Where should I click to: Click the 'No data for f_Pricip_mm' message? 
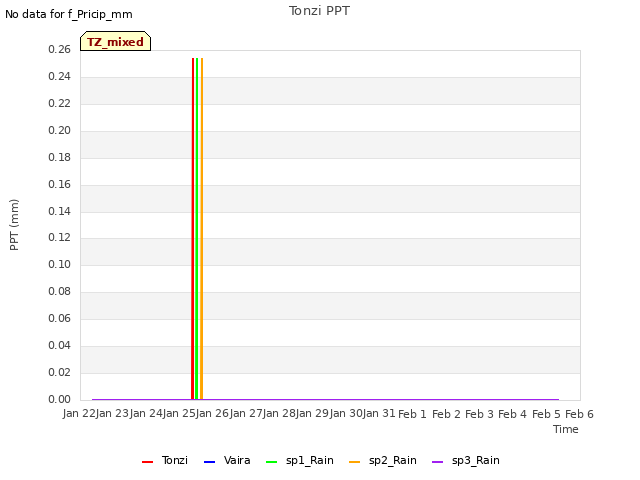tap(69, 14)
